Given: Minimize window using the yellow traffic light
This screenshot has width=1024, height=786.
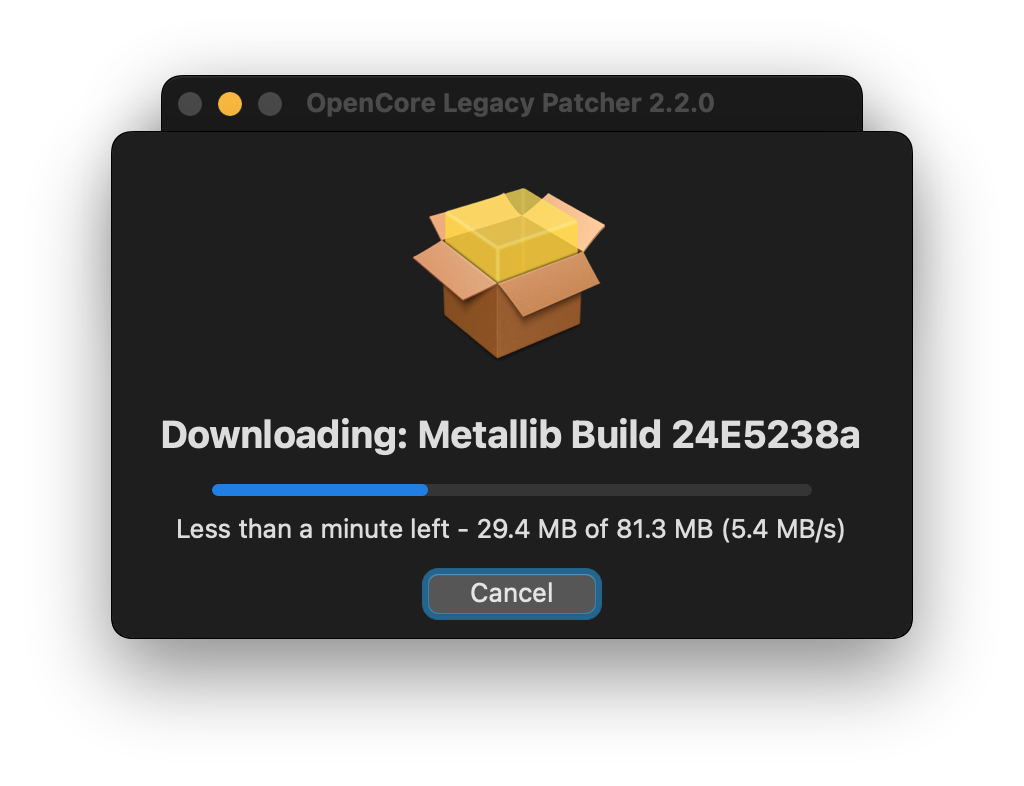Looking at the screenshot, I should pyautogui.click(x=230, y=104).
